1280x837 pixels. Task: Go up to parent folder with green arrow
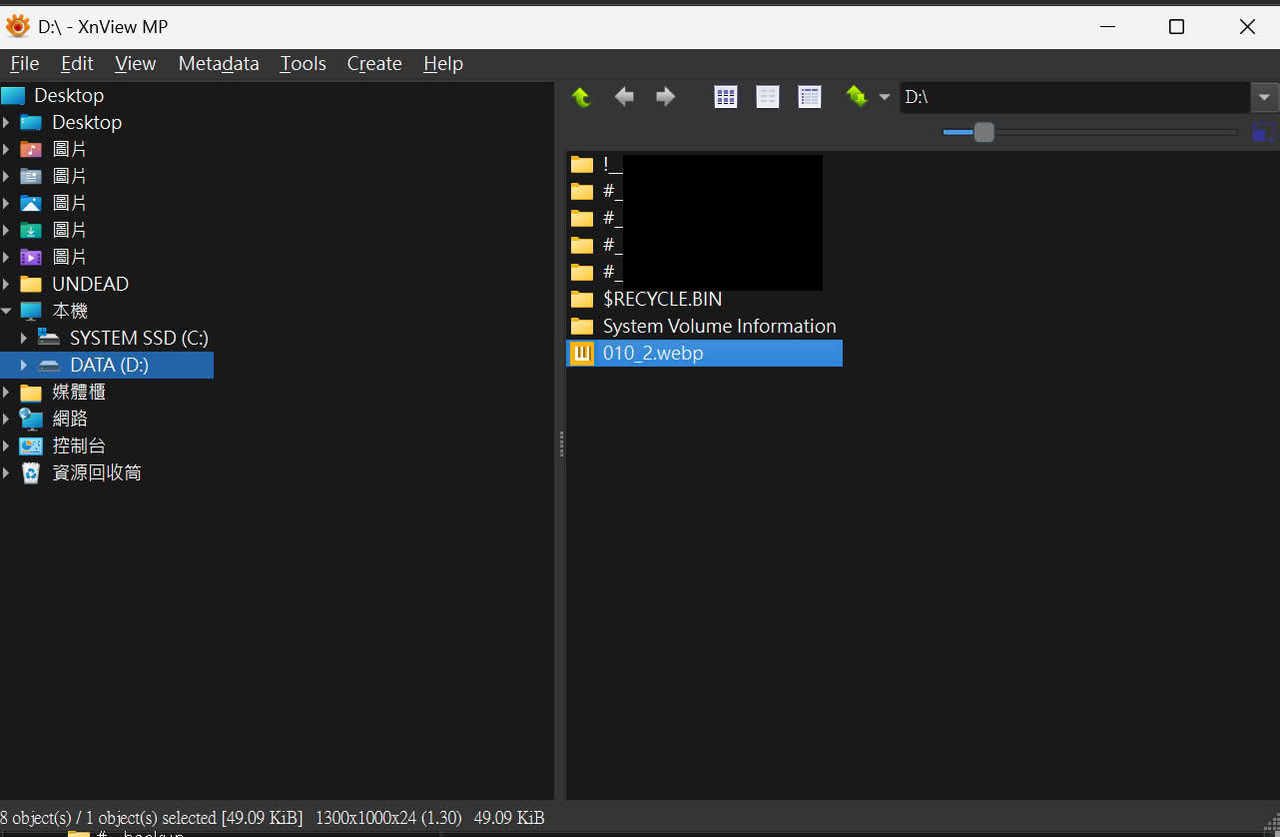pos(581,97)
